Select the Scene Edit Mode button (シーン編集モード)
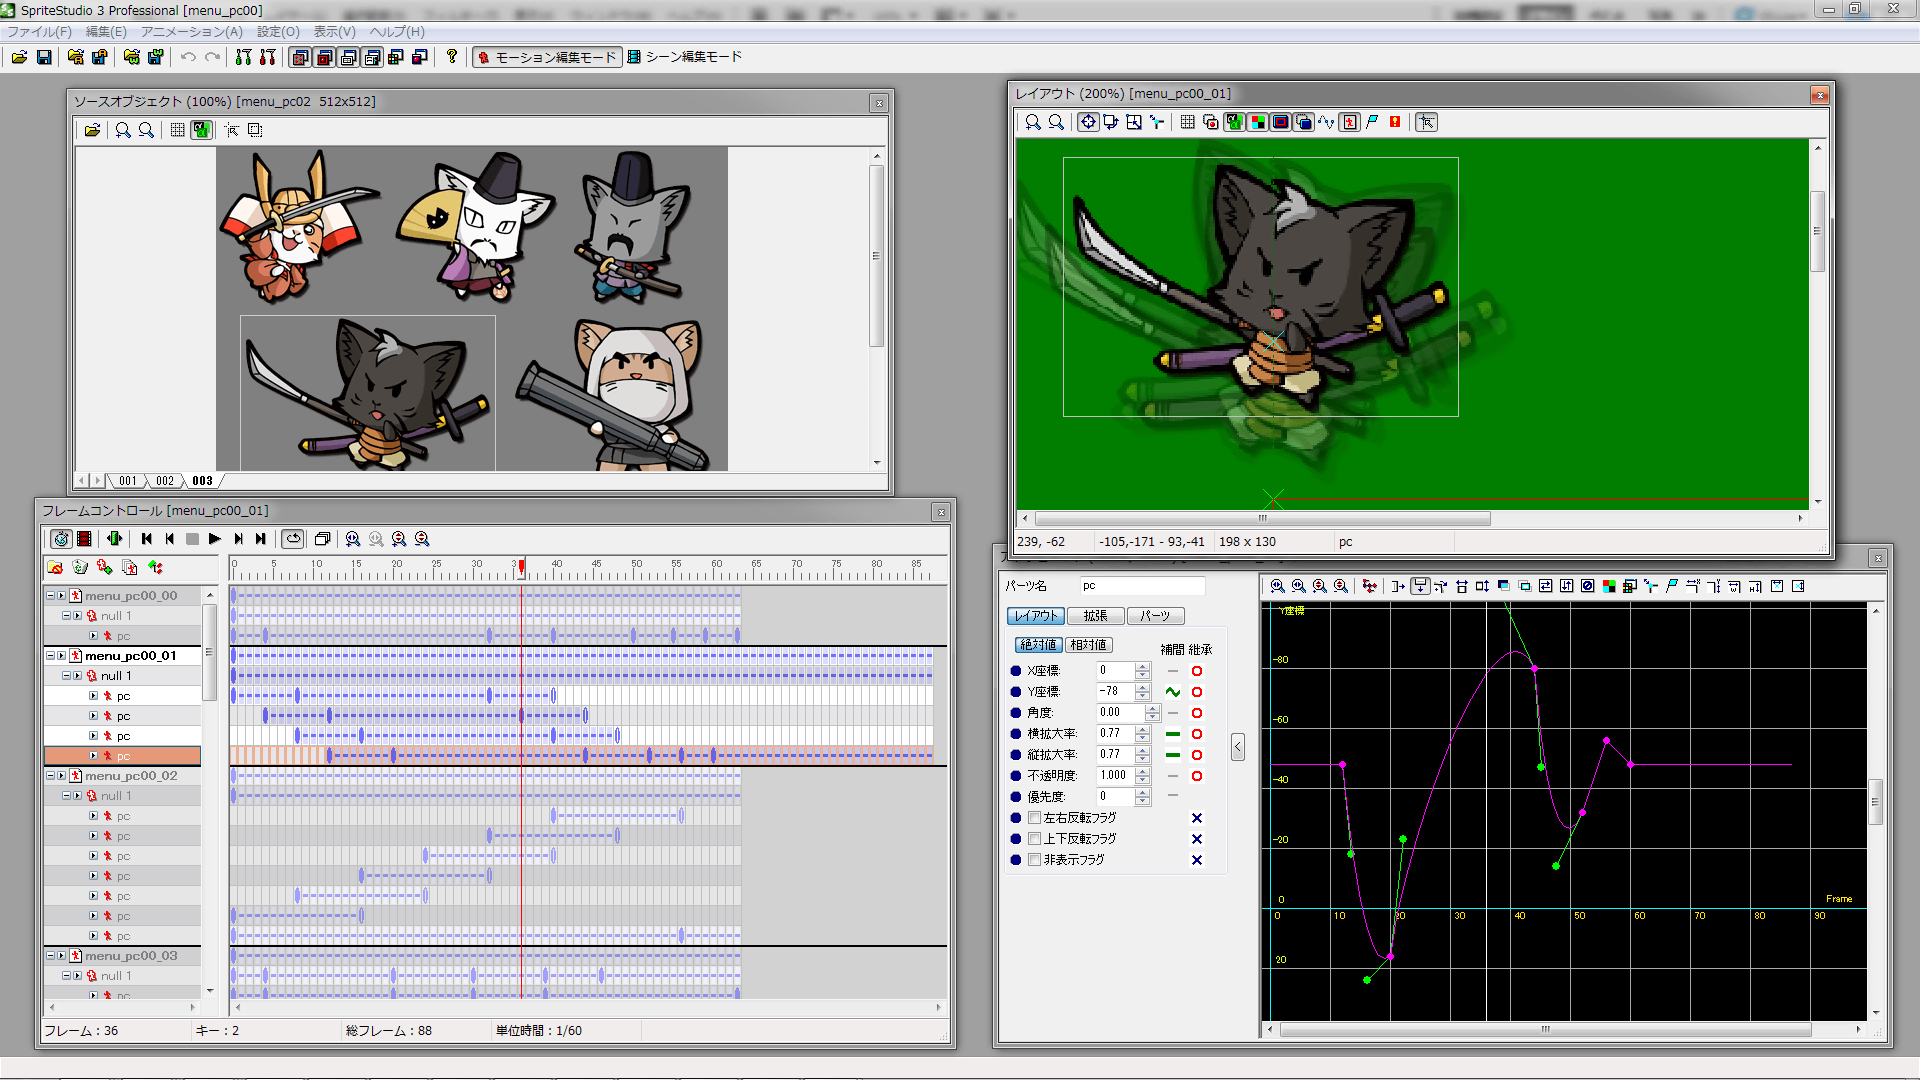Image resolution: width=1920 pixels, height=1080 pixels. pyautogui.click(x=685, y=57)
